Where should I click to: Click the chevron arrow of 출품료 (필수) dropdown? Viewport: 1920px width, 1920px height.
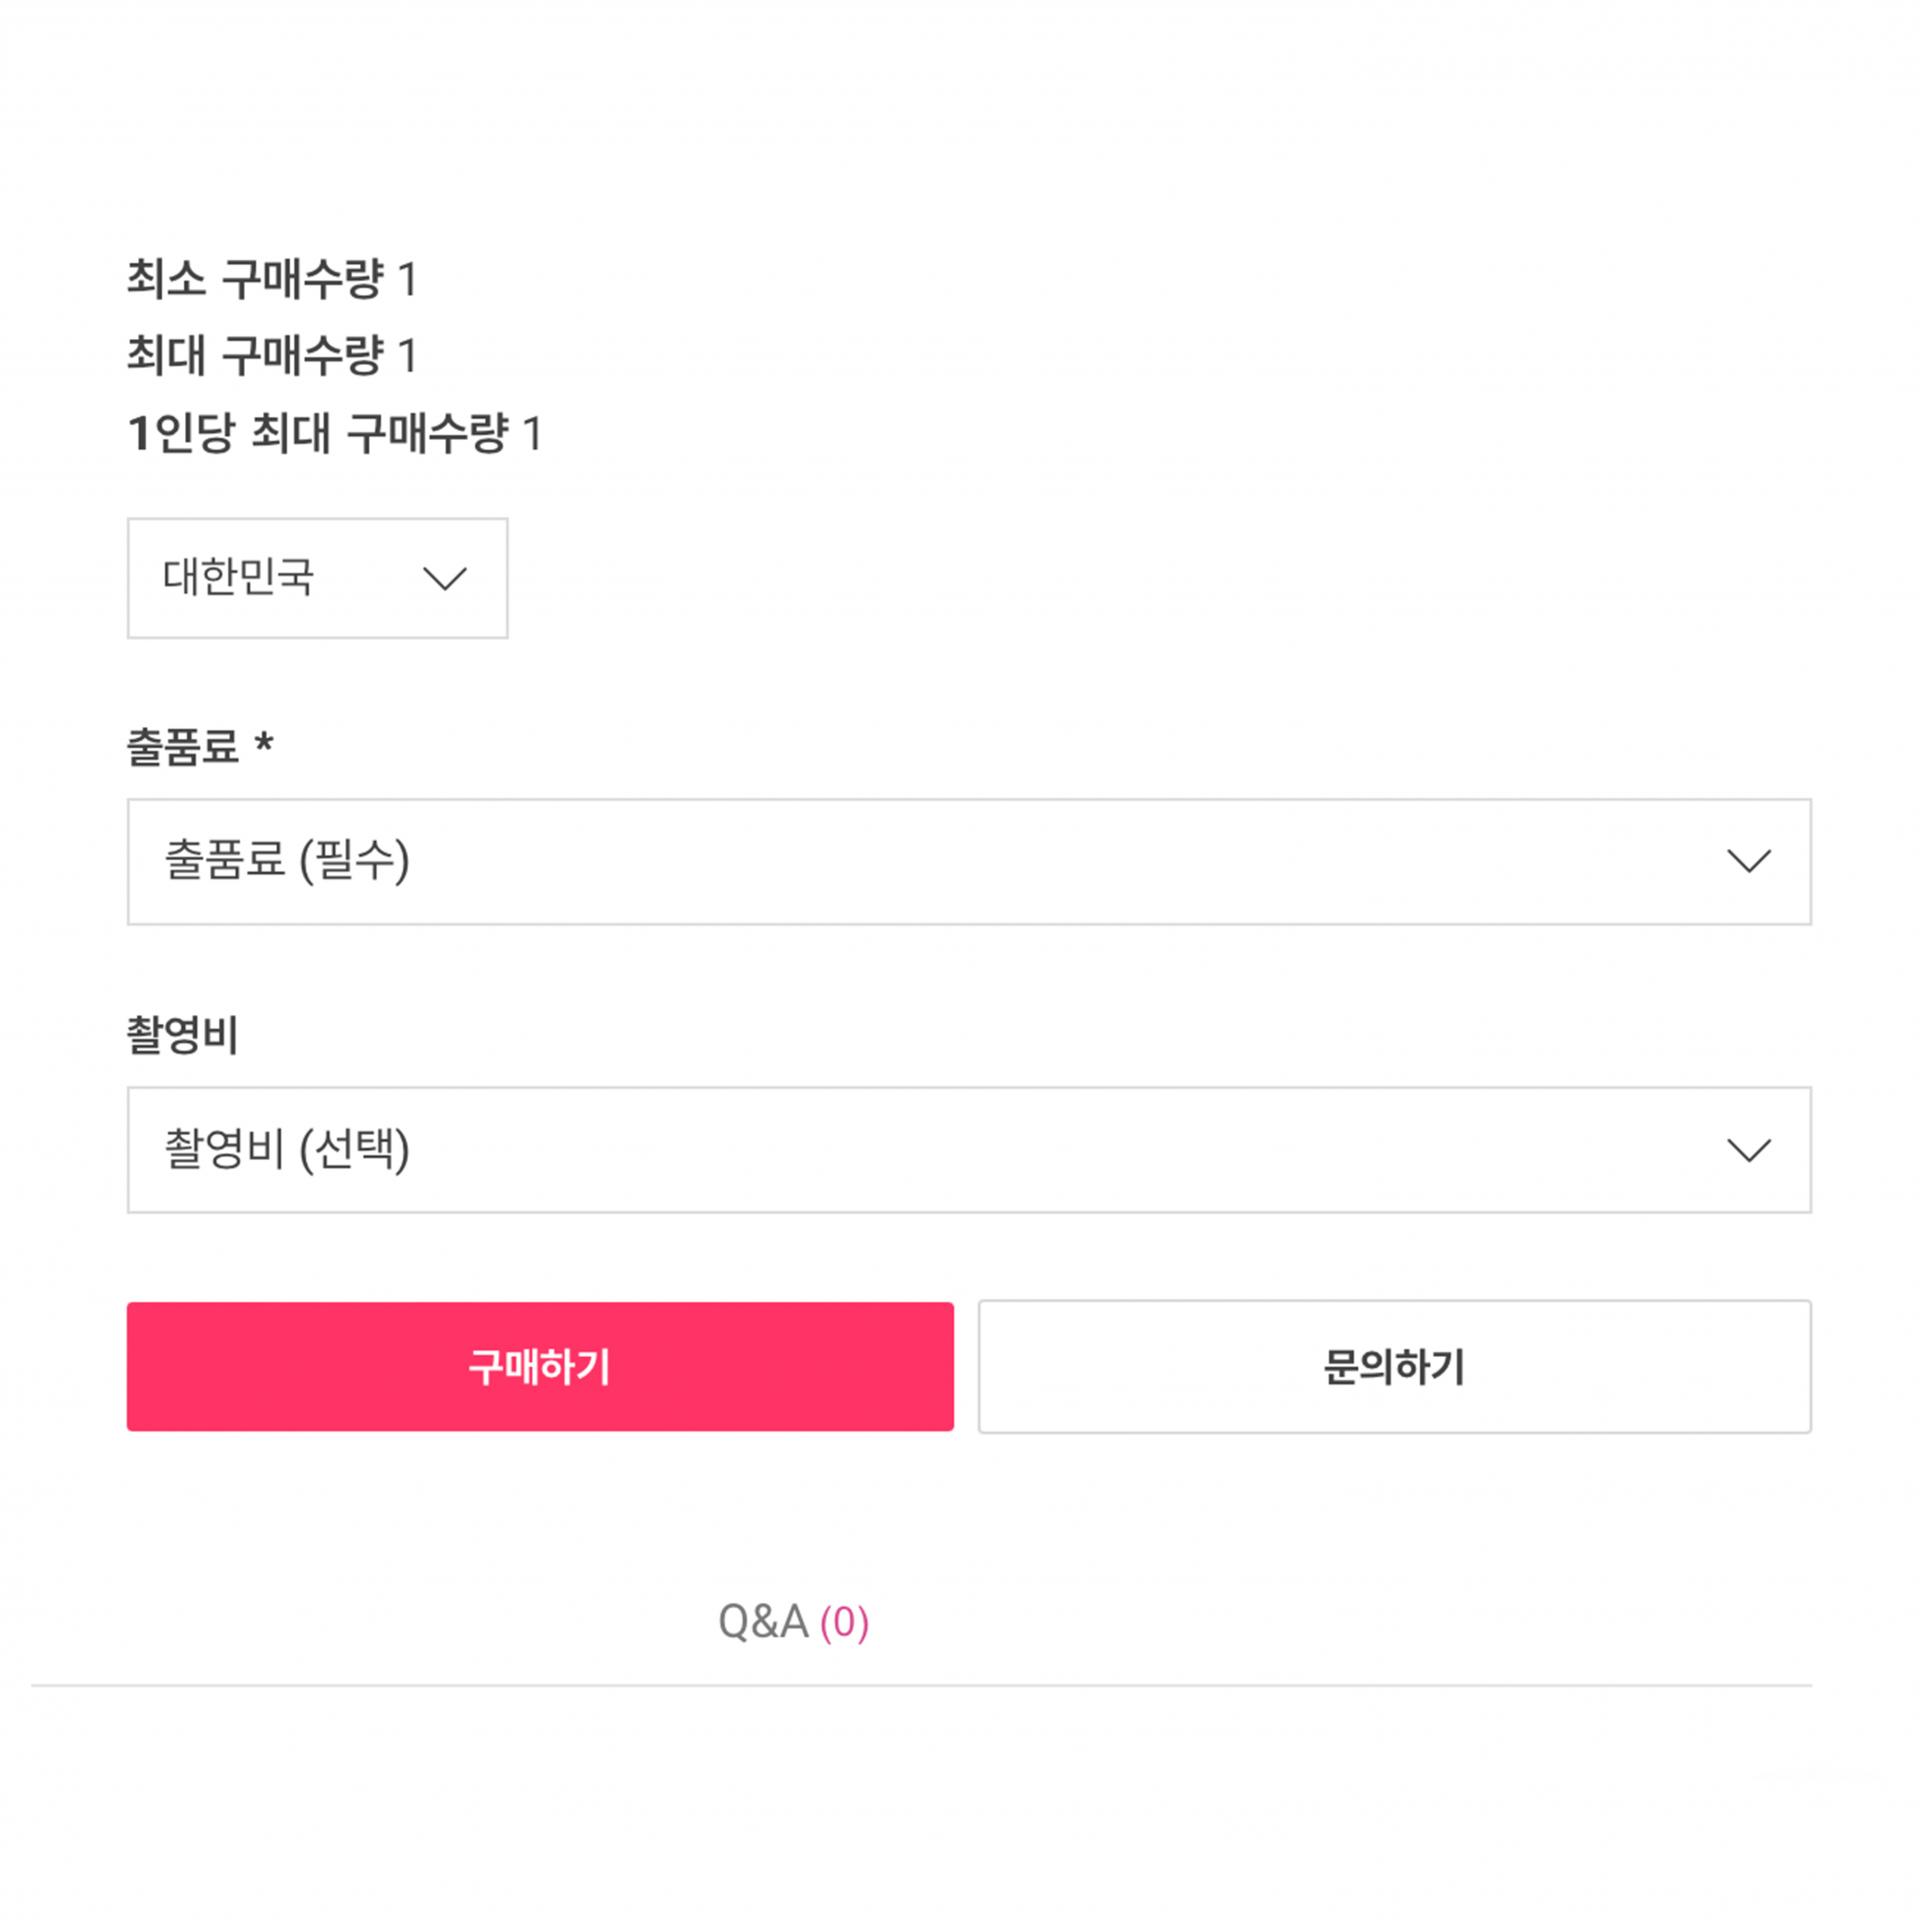point(1748,861)
